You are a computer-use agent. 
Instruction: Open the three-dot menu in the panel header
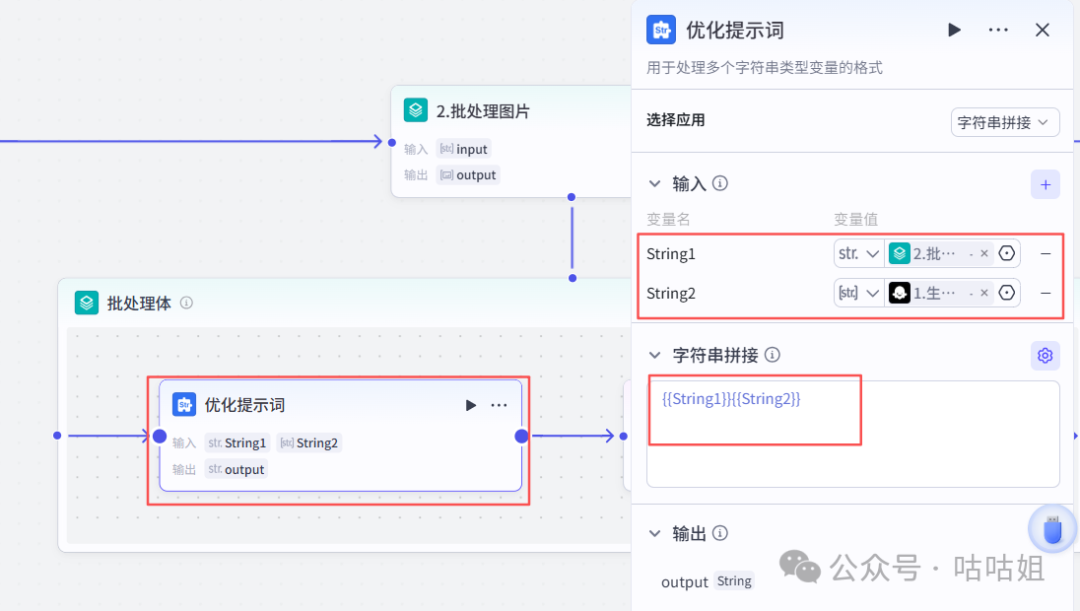click(998, 30)
